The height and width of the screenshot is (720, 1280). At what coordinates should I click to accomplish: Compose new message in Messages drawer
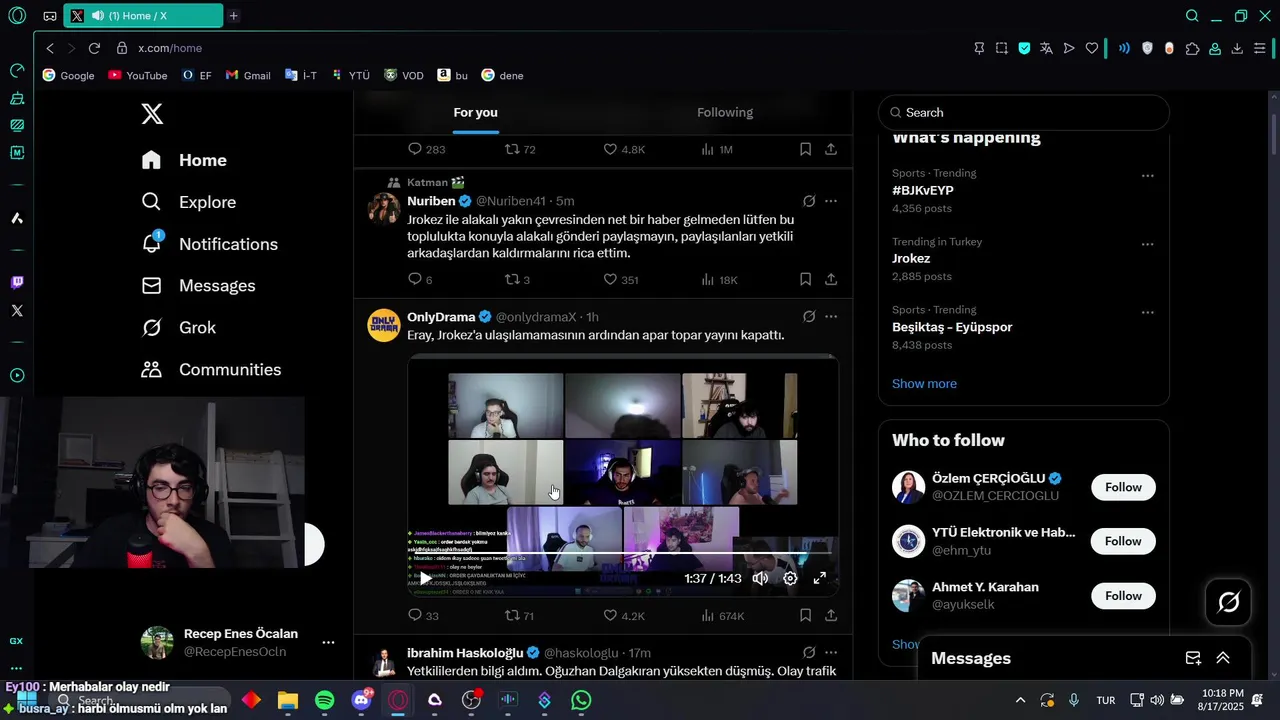(x=1193, y=658)
